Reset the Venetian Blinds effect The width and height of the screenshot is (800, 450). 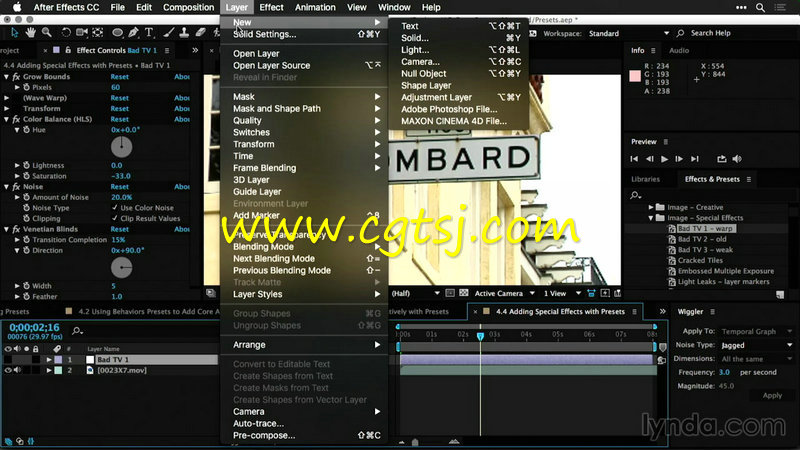click(x=119, y=229)
